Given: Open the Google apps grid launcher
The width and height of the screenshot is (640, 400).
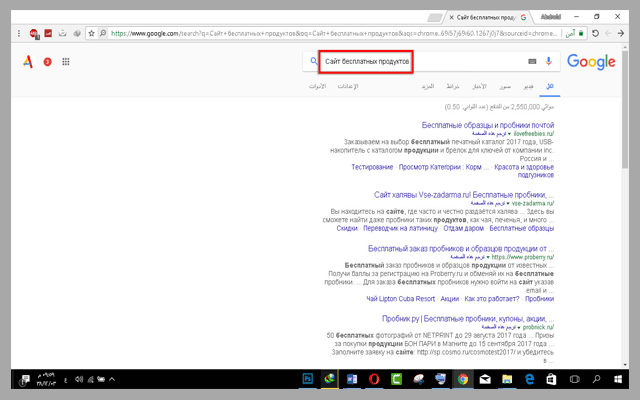Looking at the screenshot, I should click(x=66, y=62).
